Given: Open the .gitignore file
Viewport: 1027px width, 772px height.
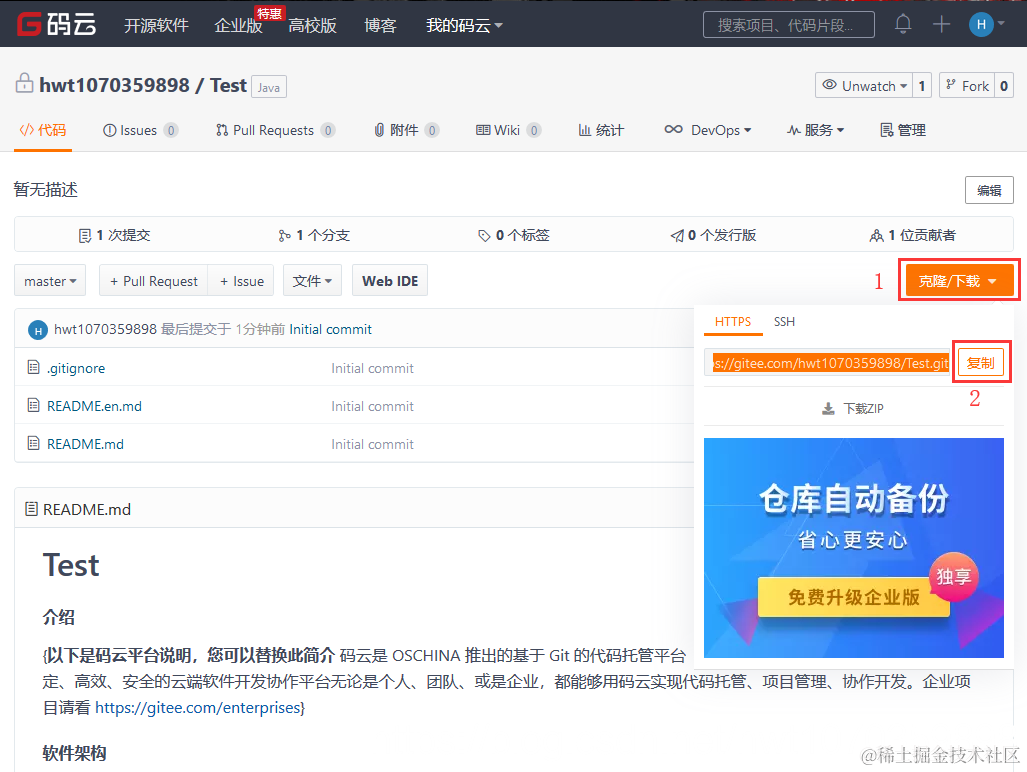Looking at the screenshot, I should [76, 368].
